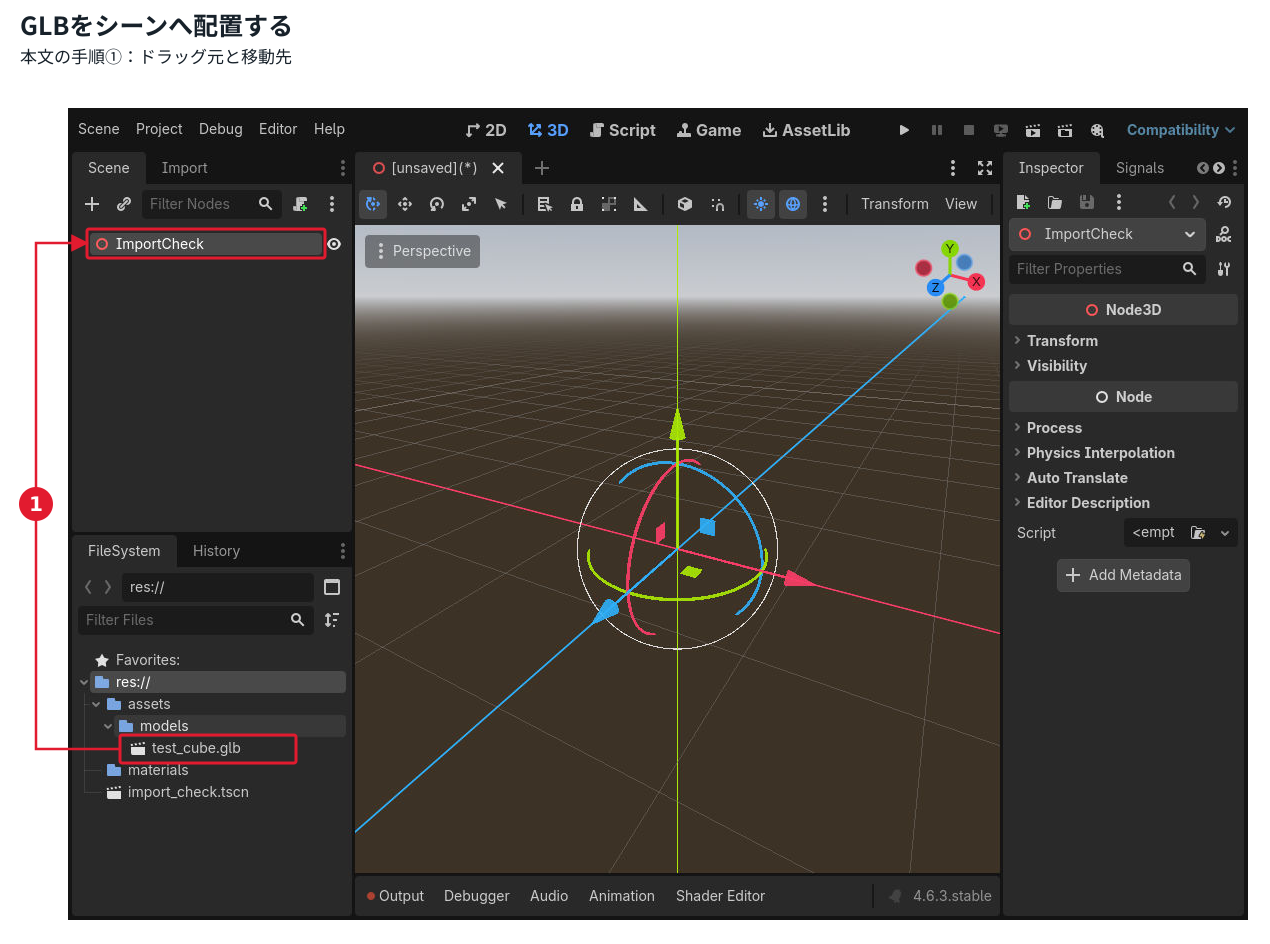
Task: Toggle local space snap icon
Action: tap(717, 204)
